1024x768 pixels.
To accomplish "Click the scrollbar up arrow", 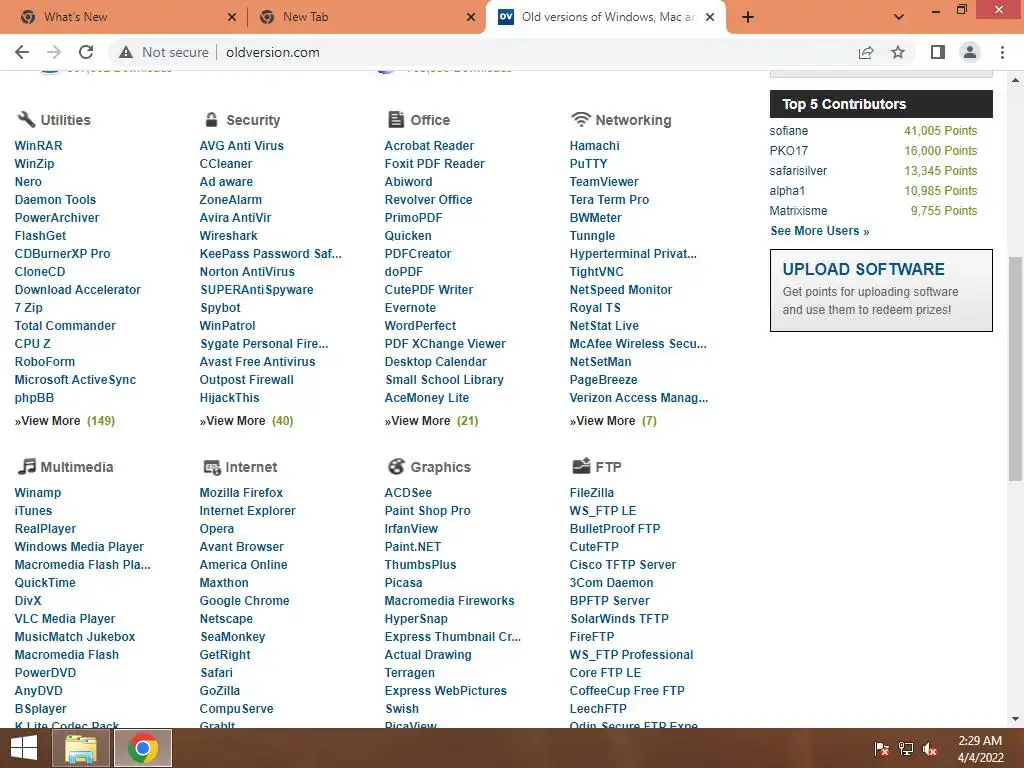I will 1015,80.
